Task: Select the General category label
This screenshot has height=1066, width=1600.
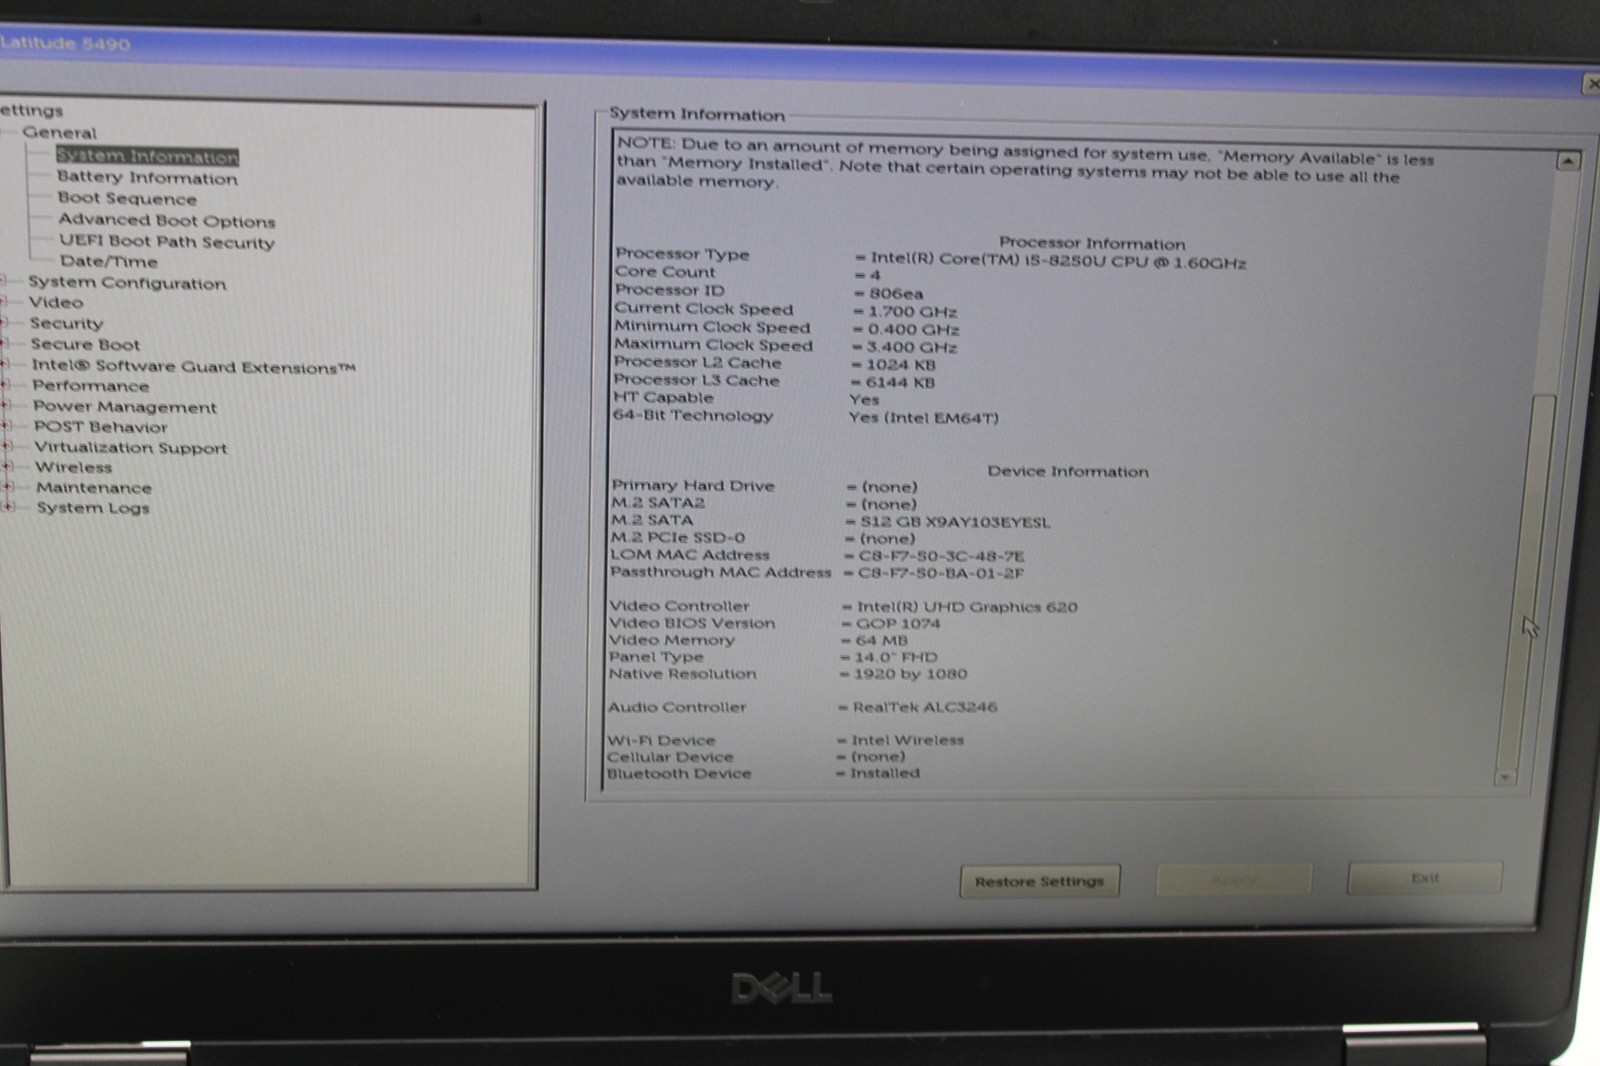Action: (x=59, y=133)
